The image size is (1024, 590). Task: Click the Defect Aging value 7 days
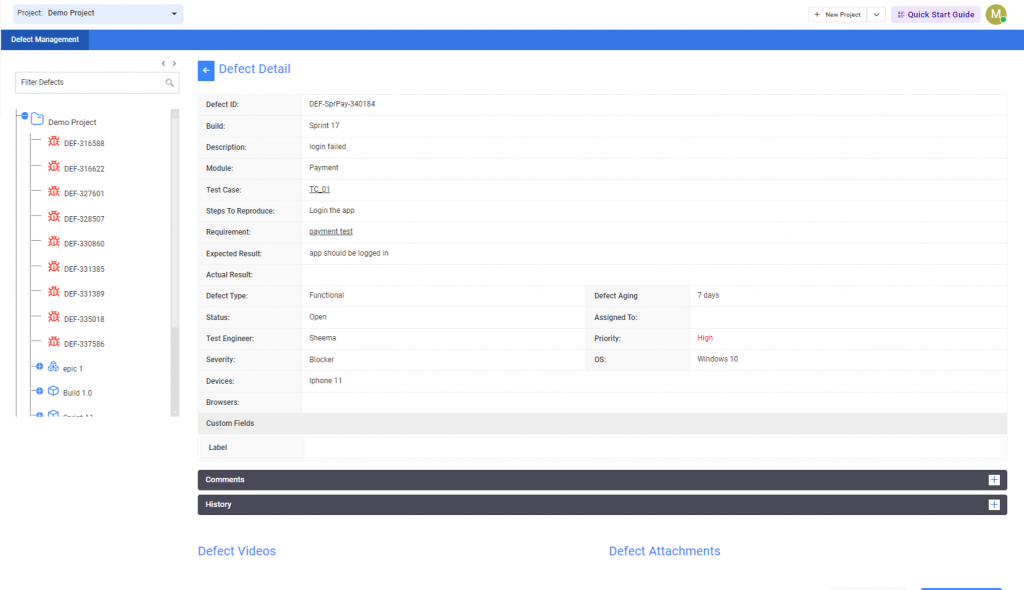[x=708, y=295]
